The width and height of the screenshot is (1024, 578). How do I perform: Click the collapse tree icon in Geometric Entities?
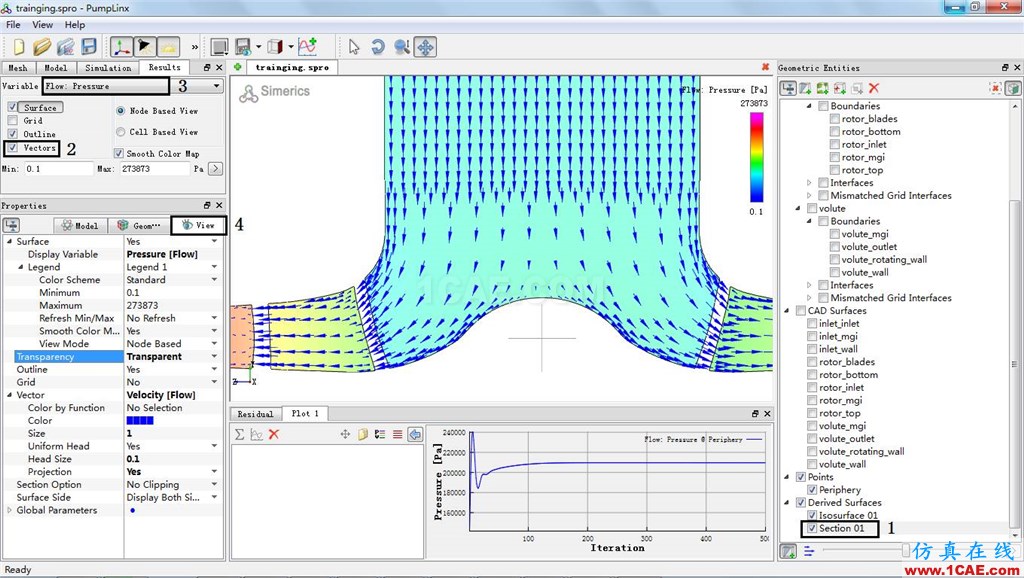[789, 88]
